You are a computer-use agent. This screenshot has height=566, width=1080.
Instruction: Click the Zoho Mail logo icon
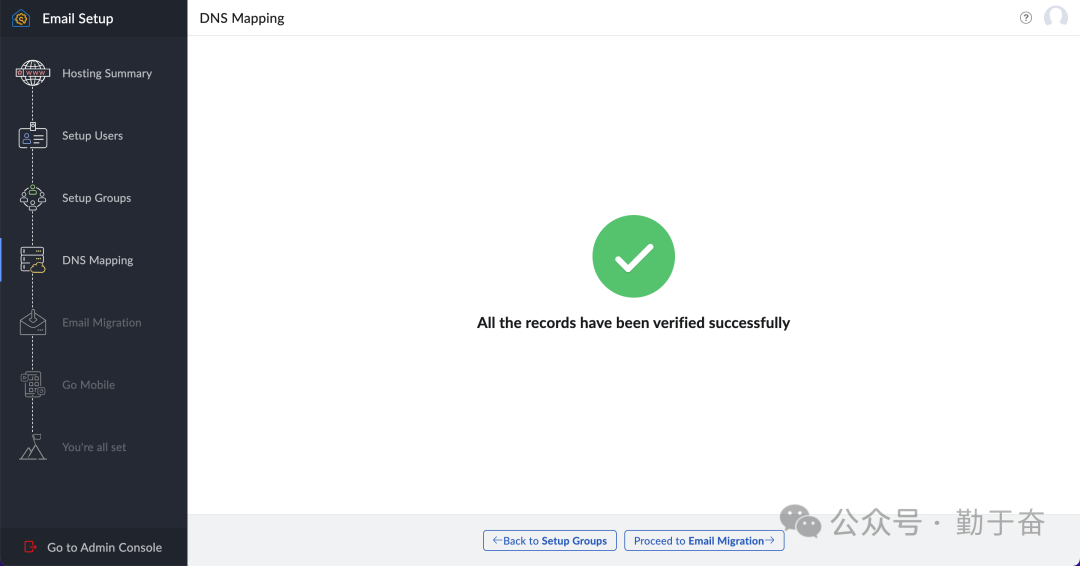[x=21, y=18]
